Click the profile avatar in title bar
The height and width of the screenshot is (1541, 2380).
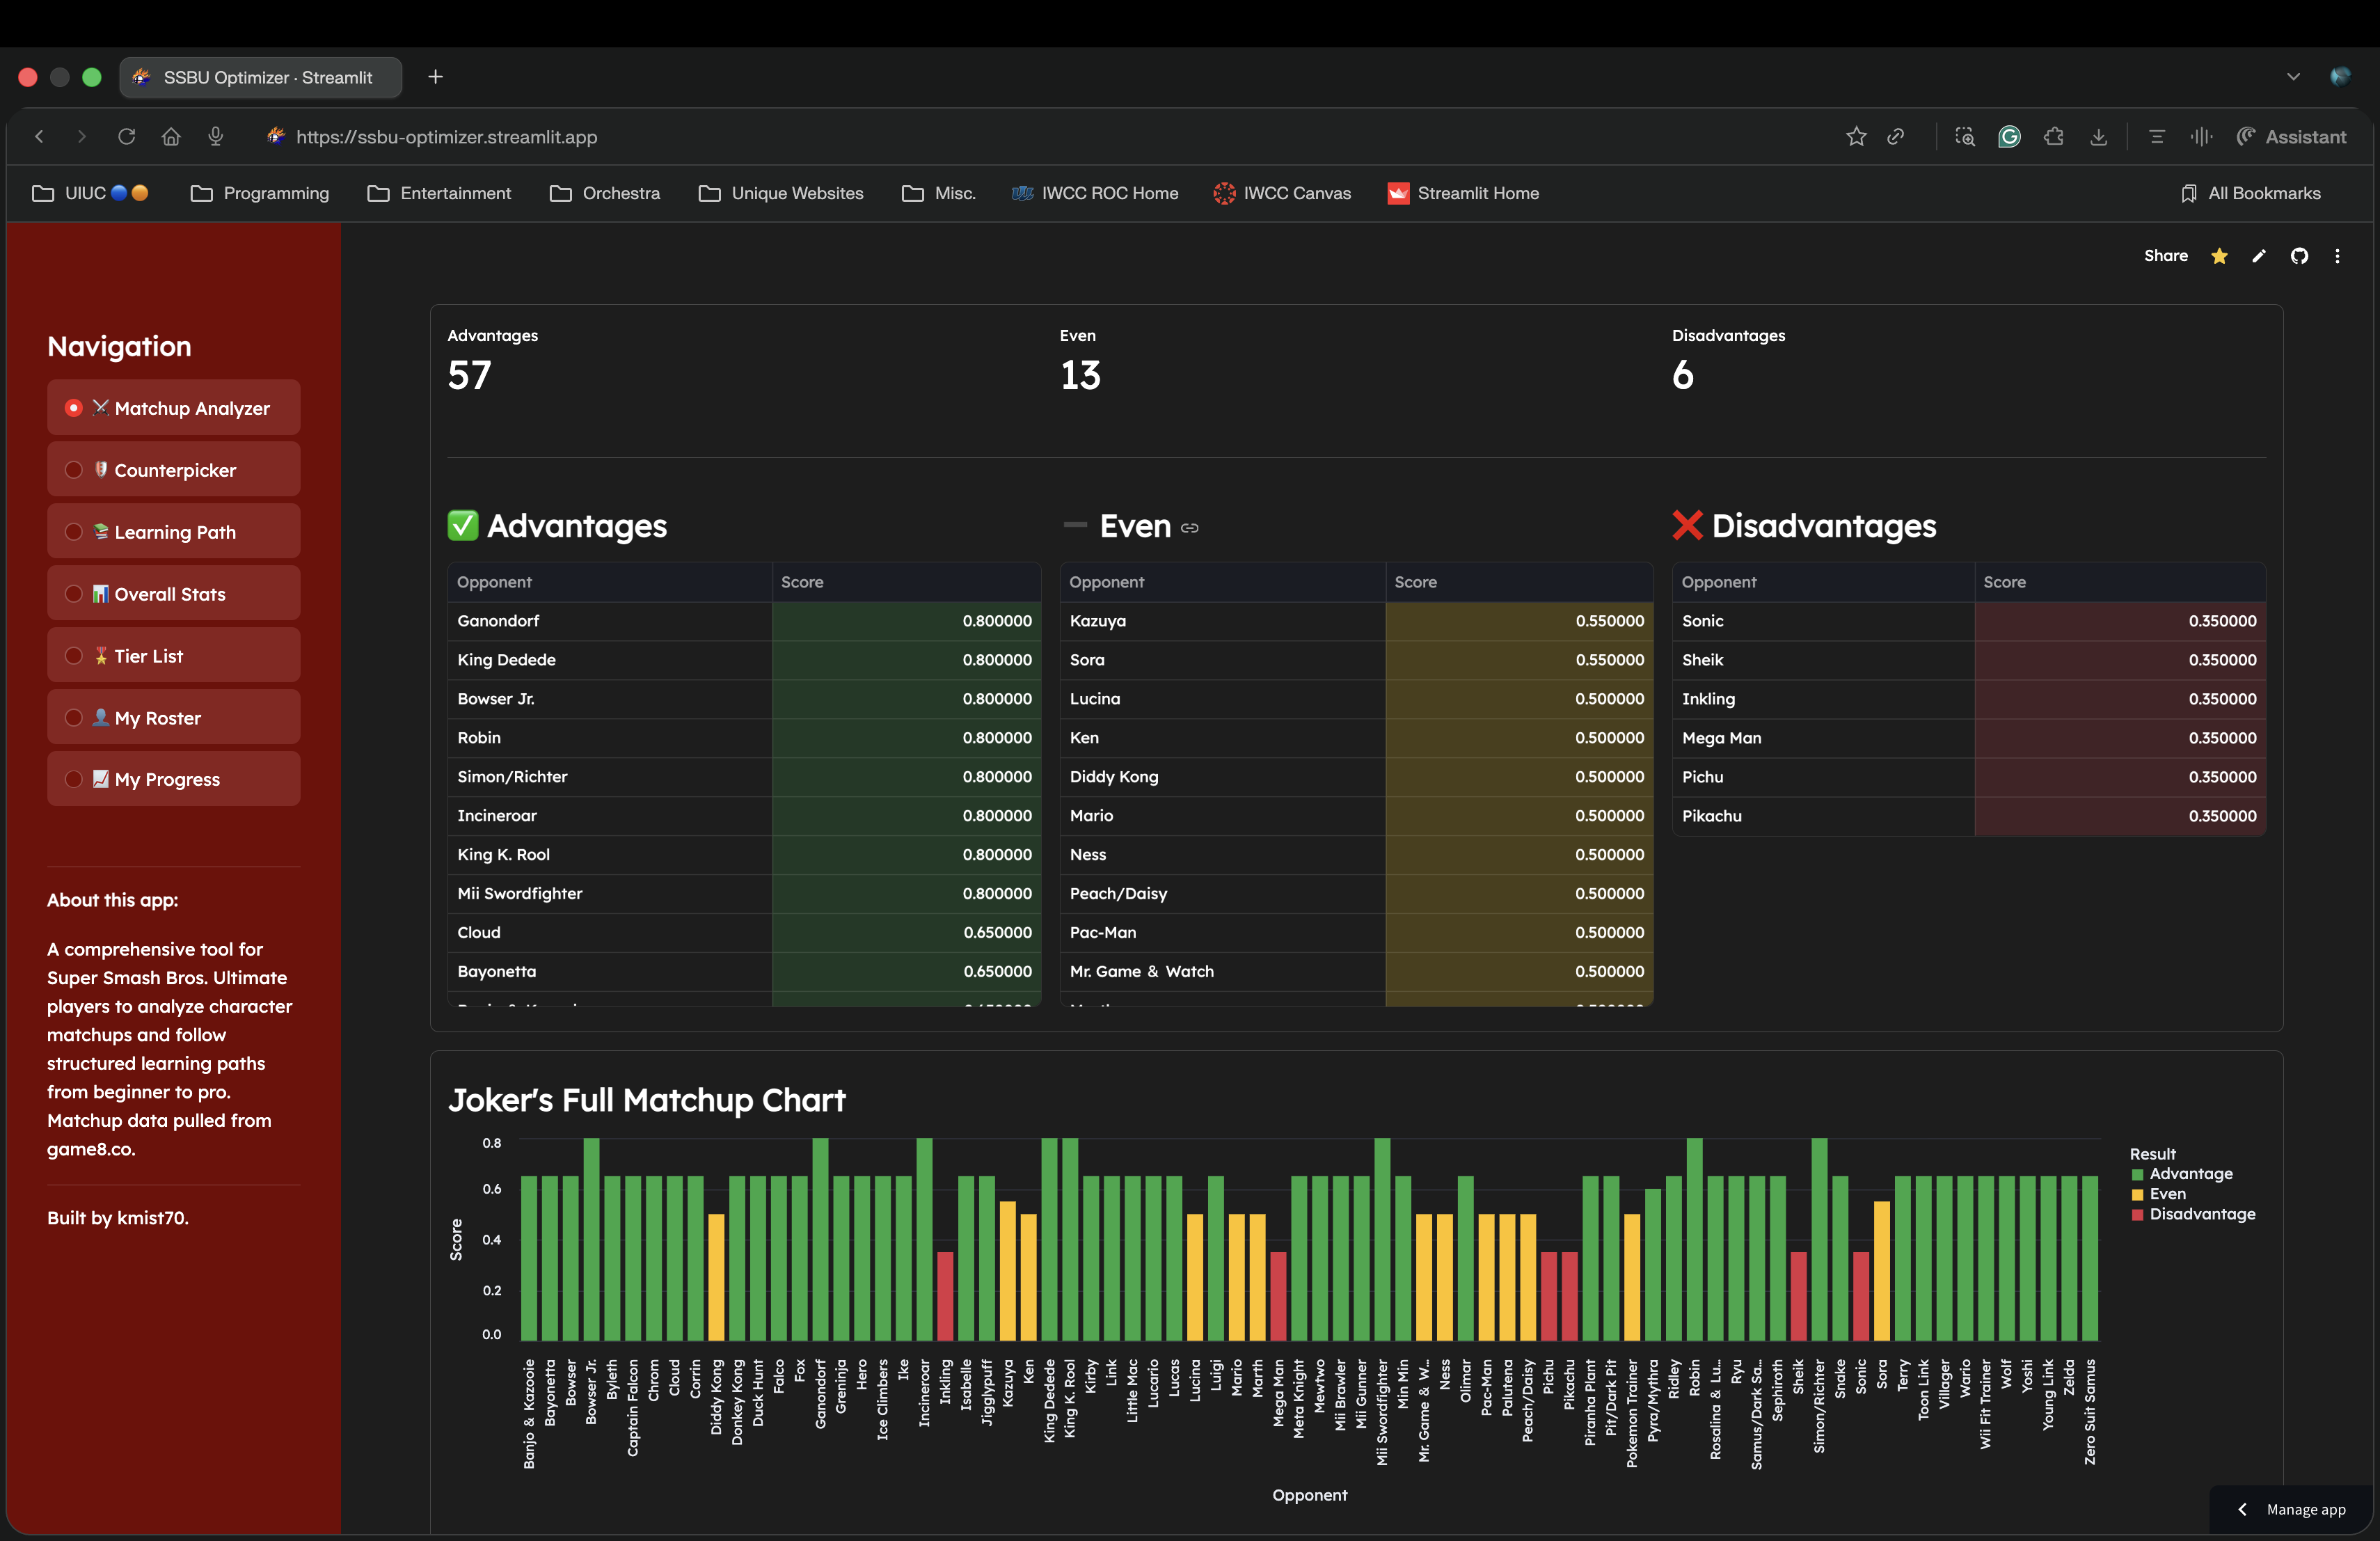(2340, 77)
